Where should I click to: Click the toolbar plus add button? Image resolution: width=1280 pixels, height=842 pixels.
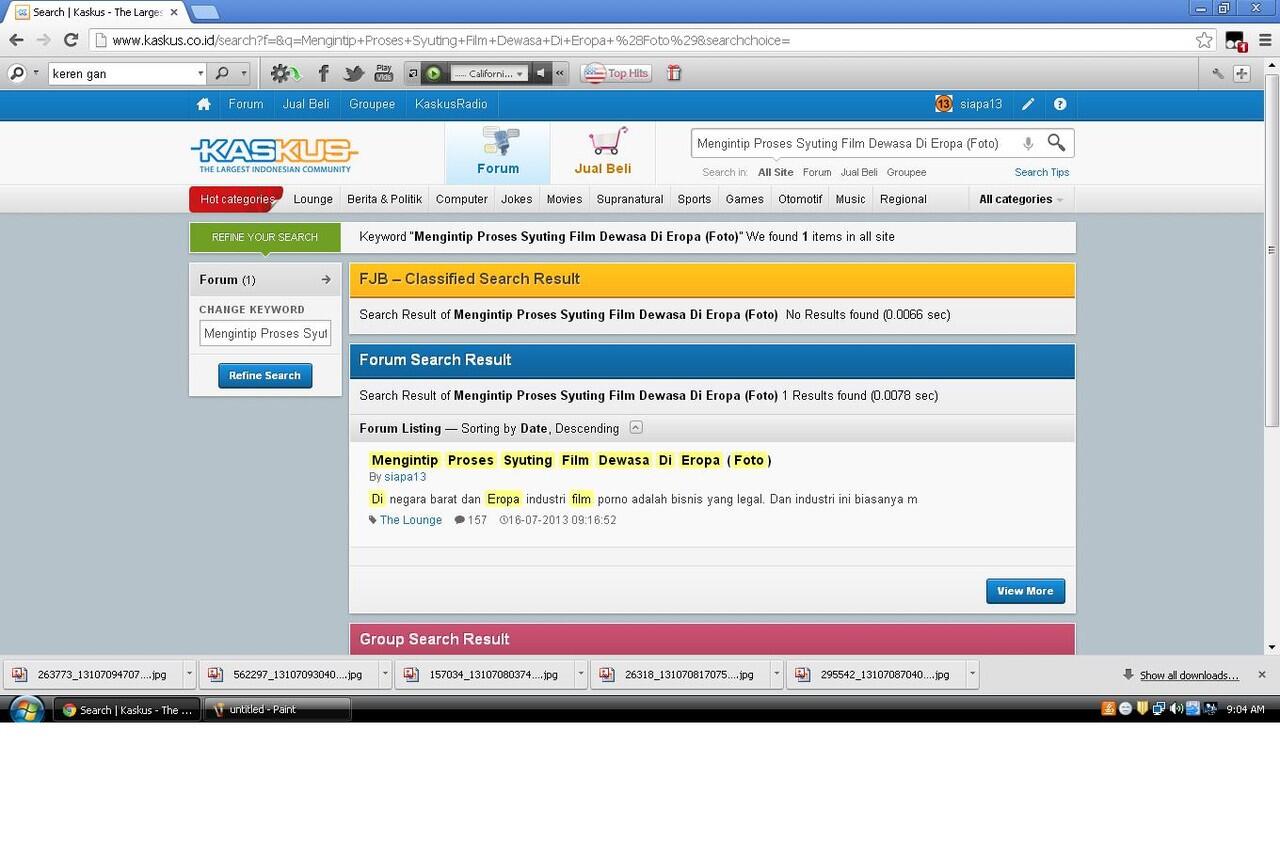[1241, 73]
